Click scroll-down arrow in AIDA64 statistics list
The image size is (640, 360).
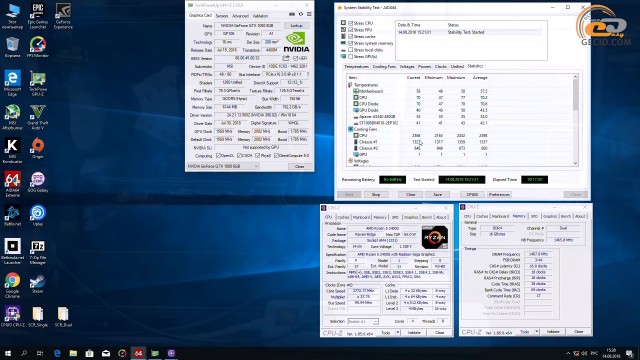[x=576, y=163]
